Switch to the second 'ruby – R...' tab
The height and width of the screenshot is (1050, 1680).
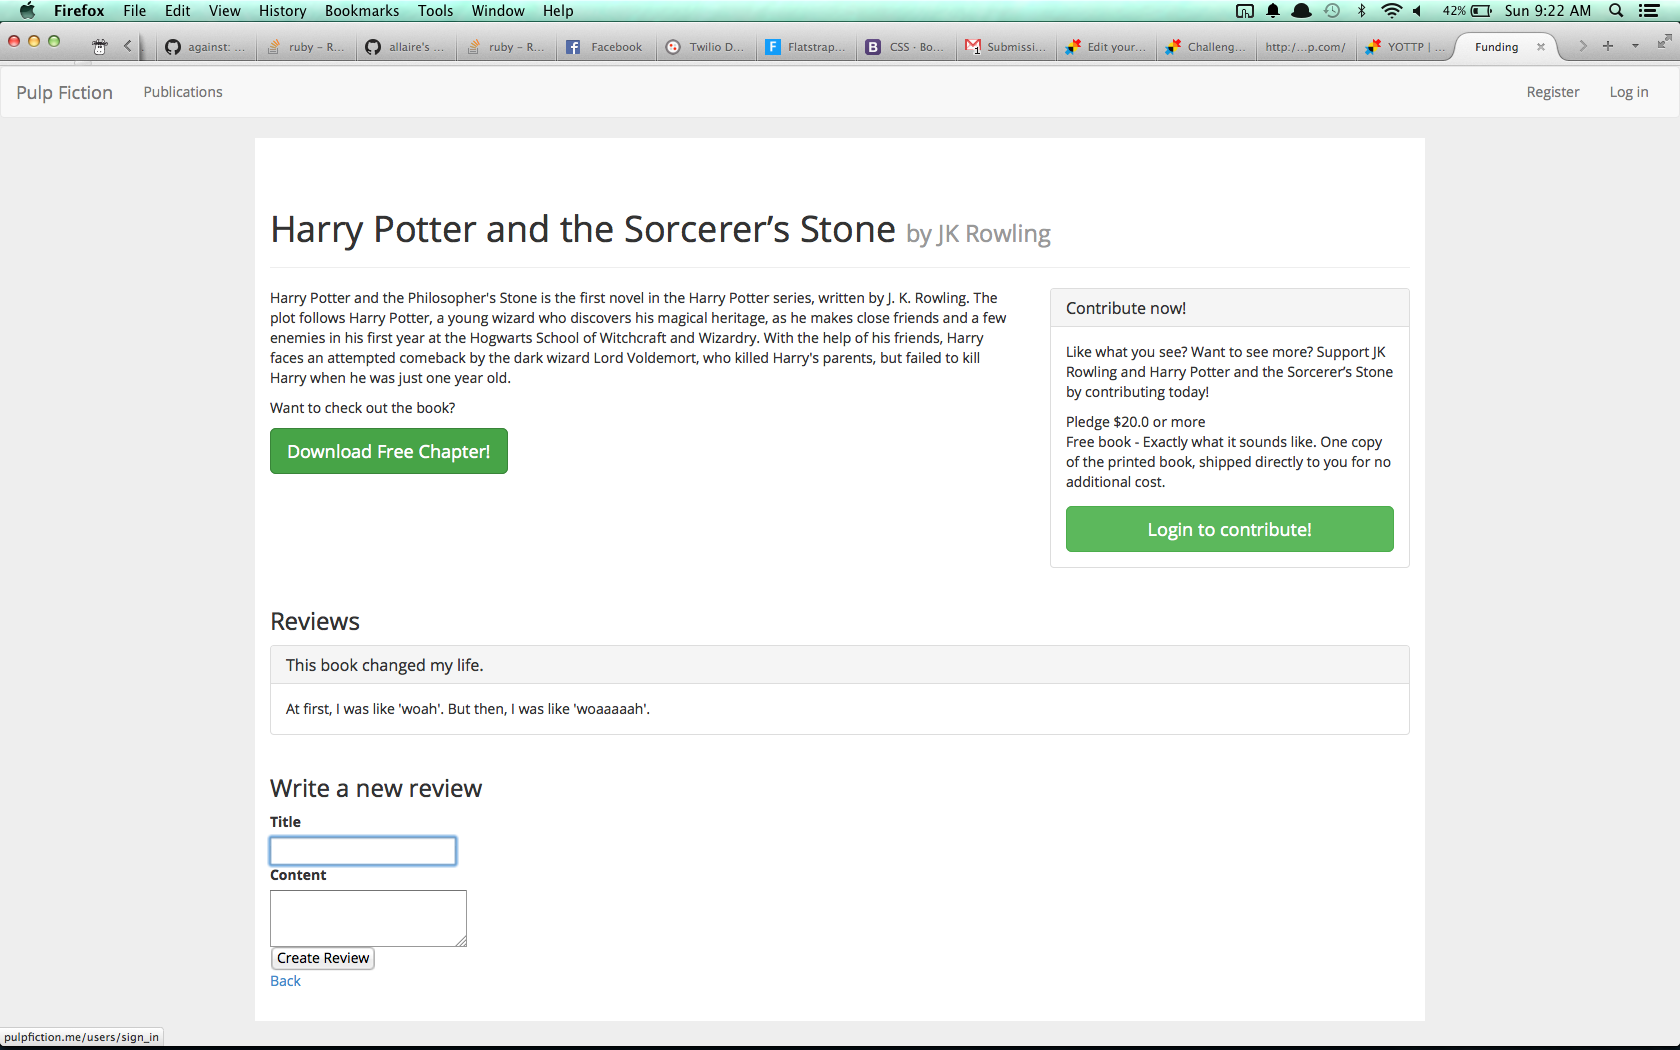click(505, 47)
